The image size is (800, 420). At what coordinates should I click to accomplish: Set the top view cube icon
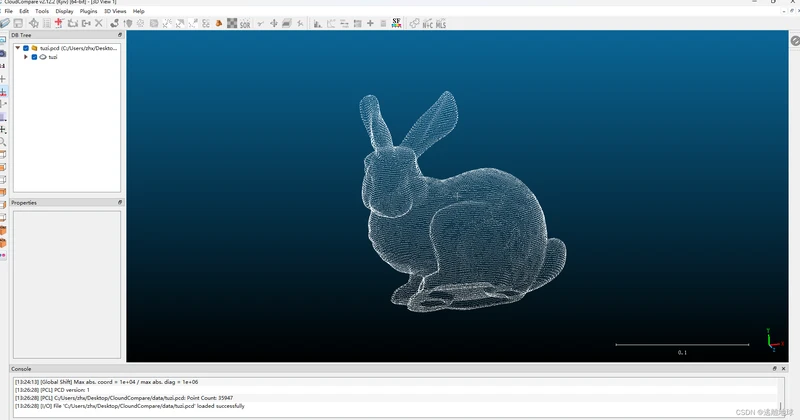pos(3,155)
